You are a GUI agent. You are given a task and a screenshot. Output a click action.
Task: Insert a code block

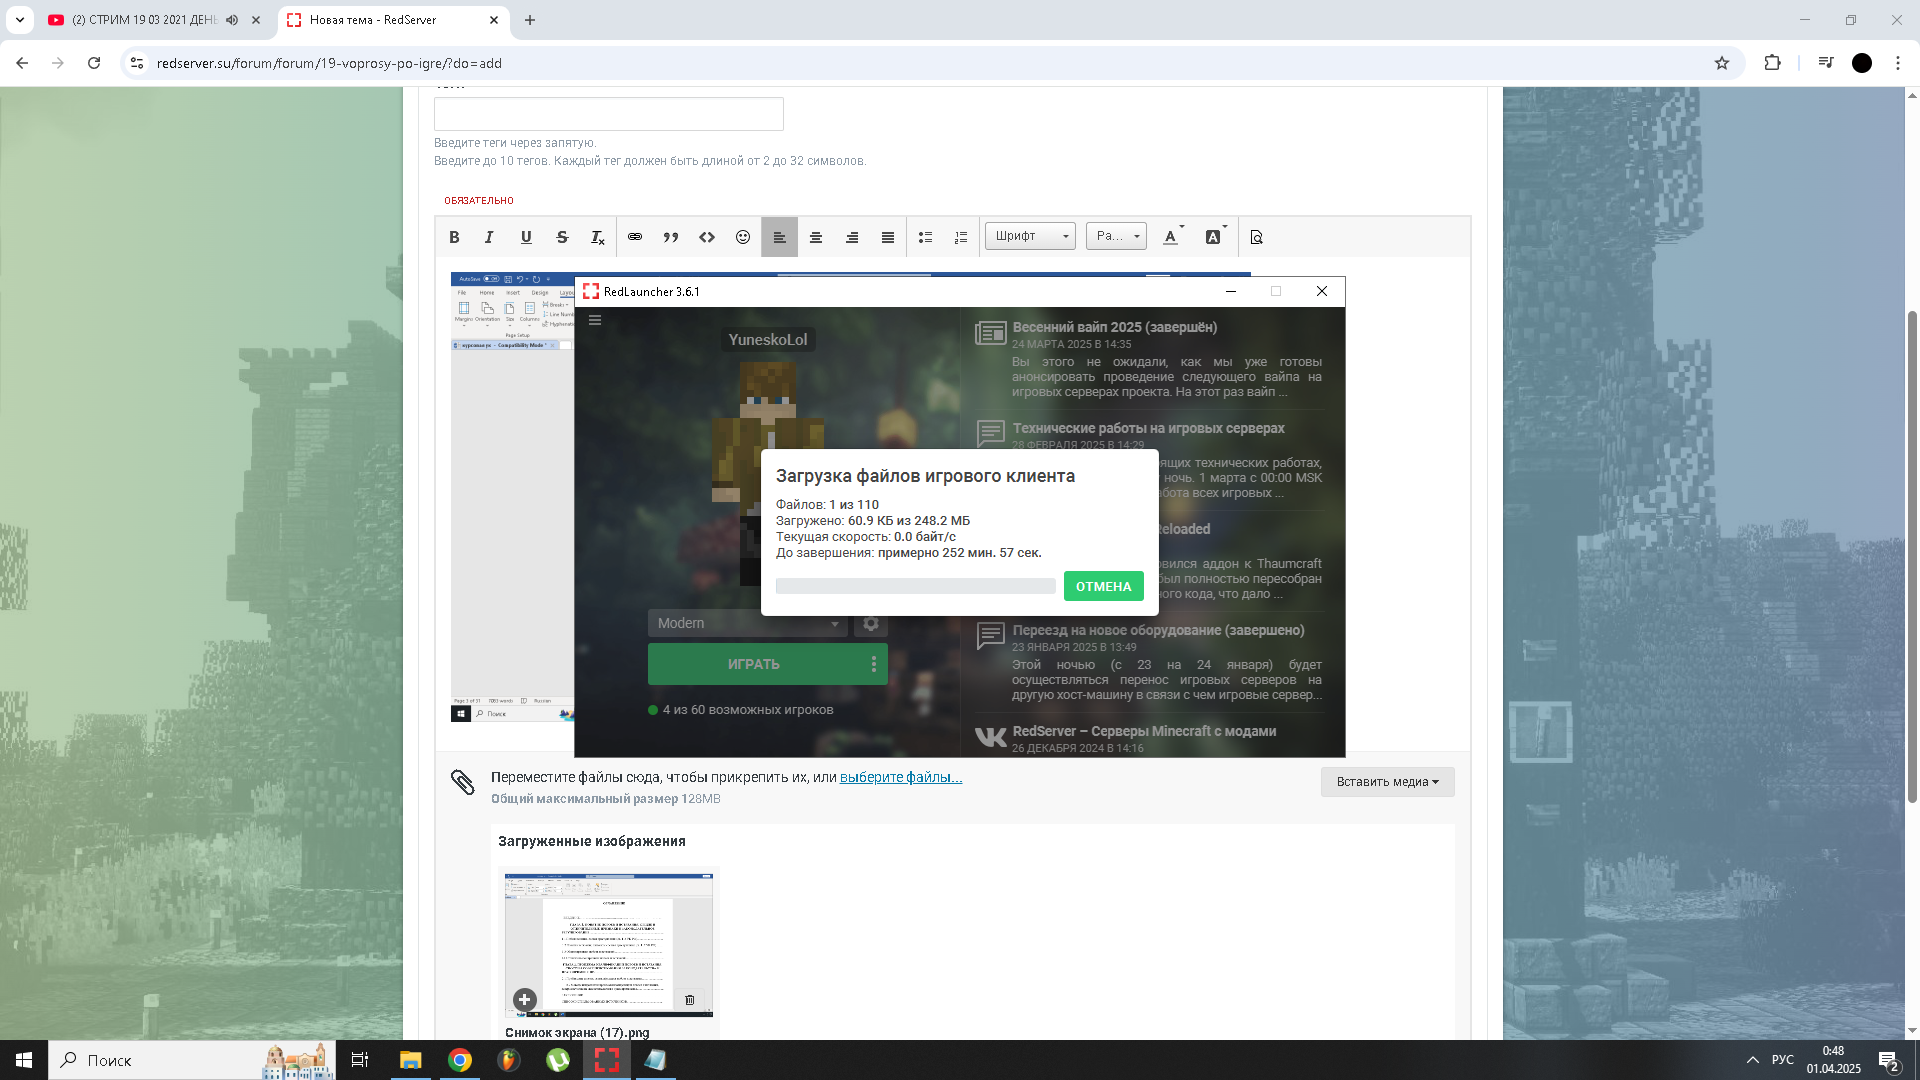[707, 237]
